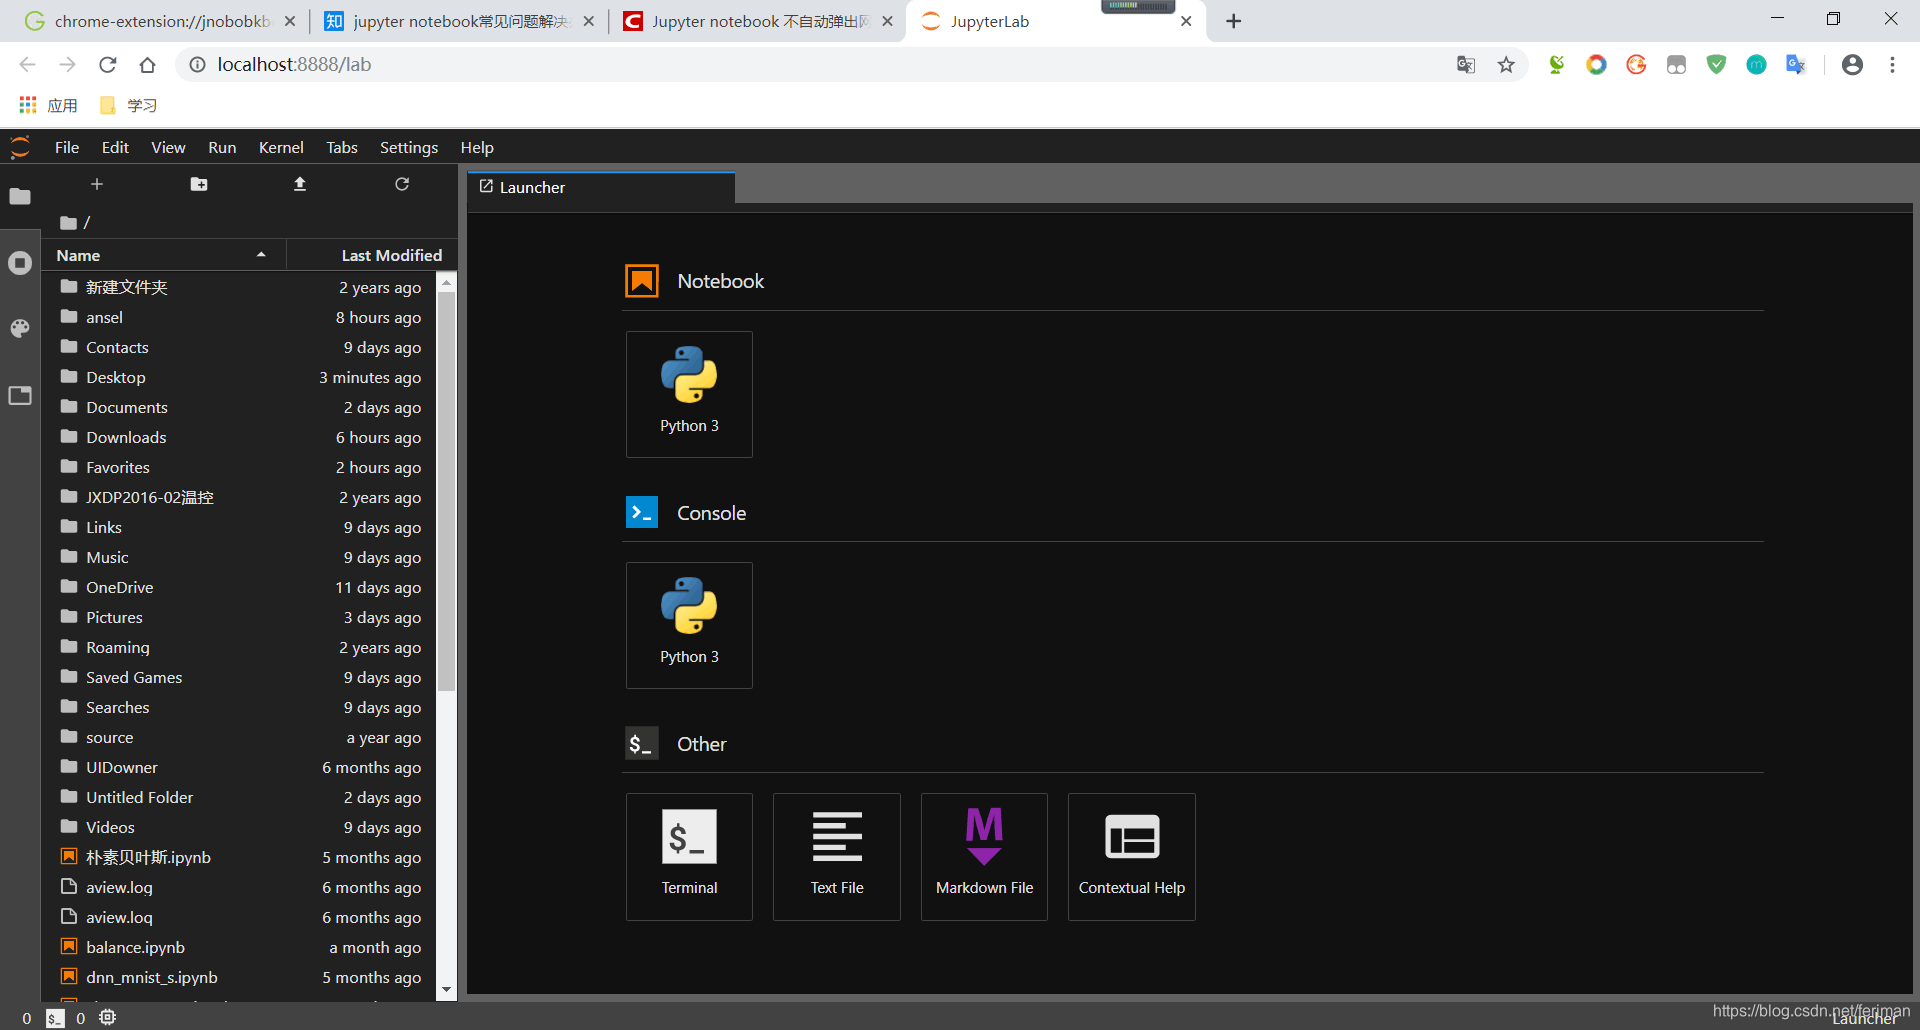Open the Settings menu
The height and width of the screenshot is (1030, 1920).
[x=408, y=147]
